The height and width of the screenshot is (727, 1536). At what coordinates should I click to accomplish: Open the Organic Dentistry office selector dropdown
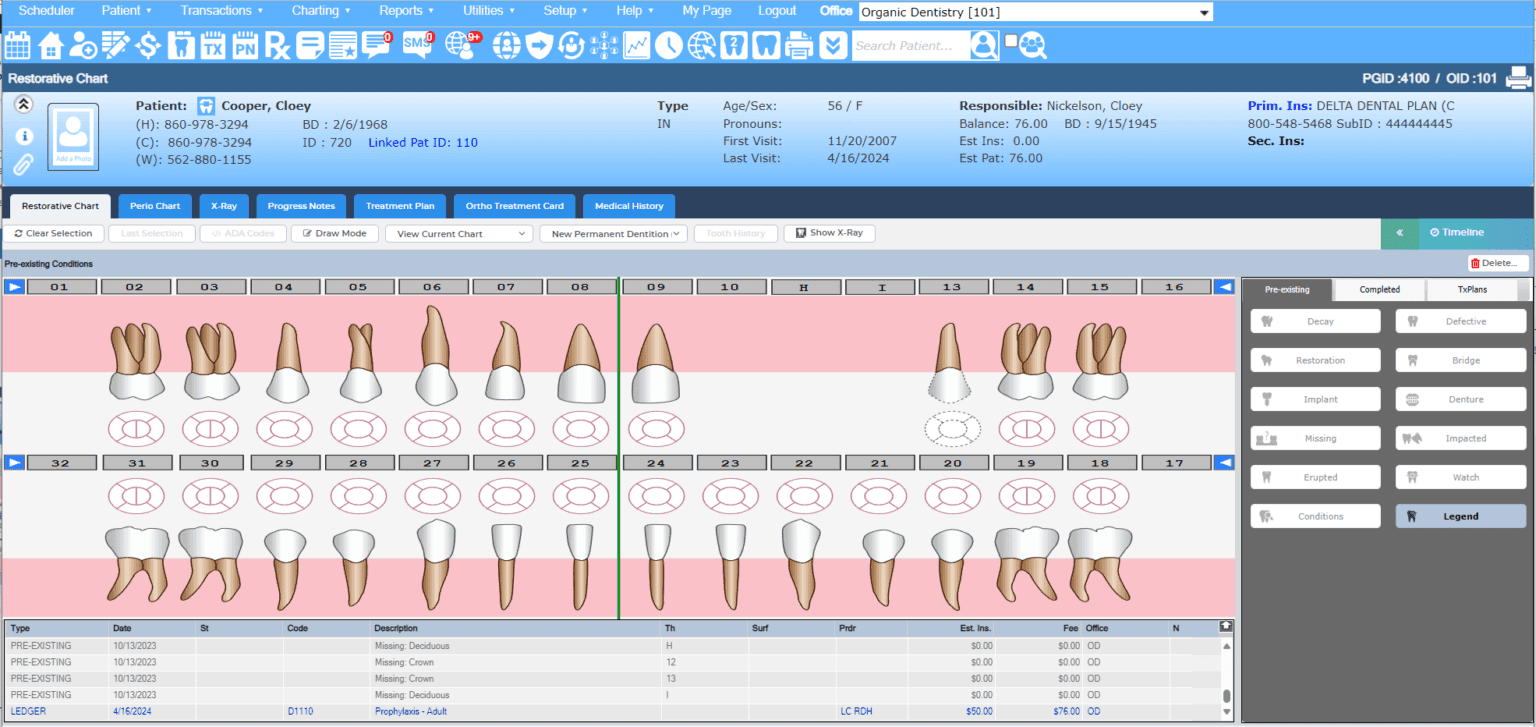[1035, 11]
